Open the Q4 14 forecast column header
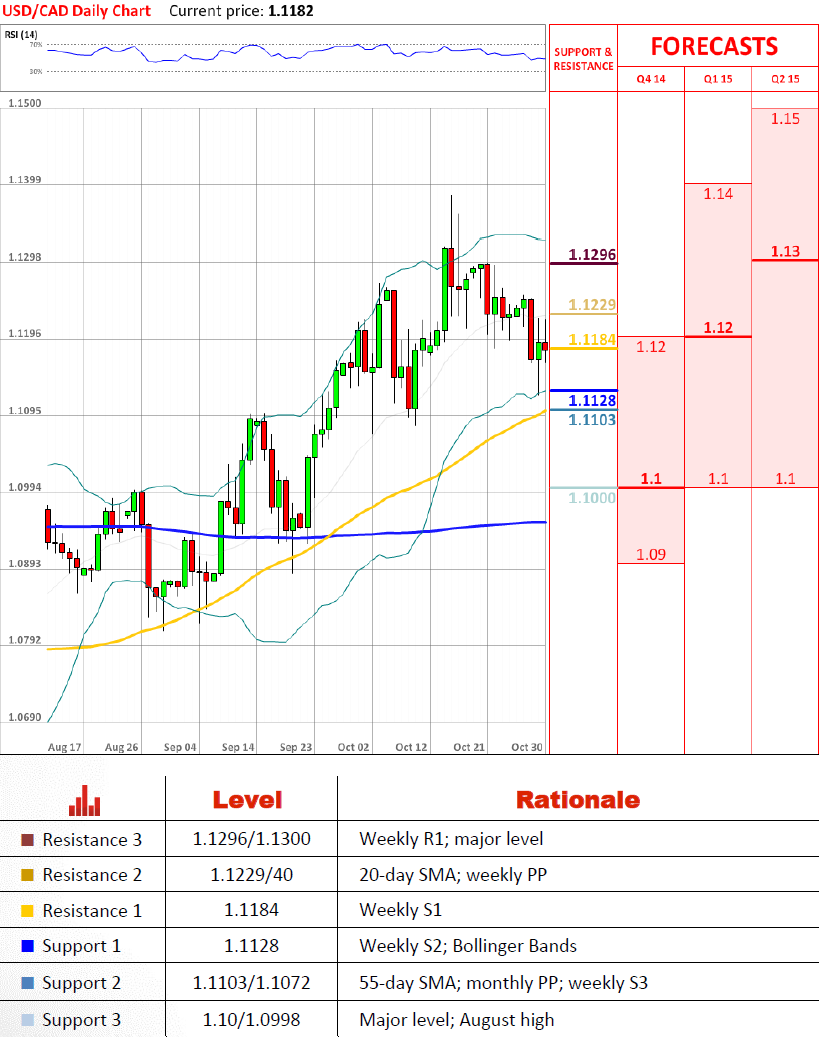 click(650, 79)
